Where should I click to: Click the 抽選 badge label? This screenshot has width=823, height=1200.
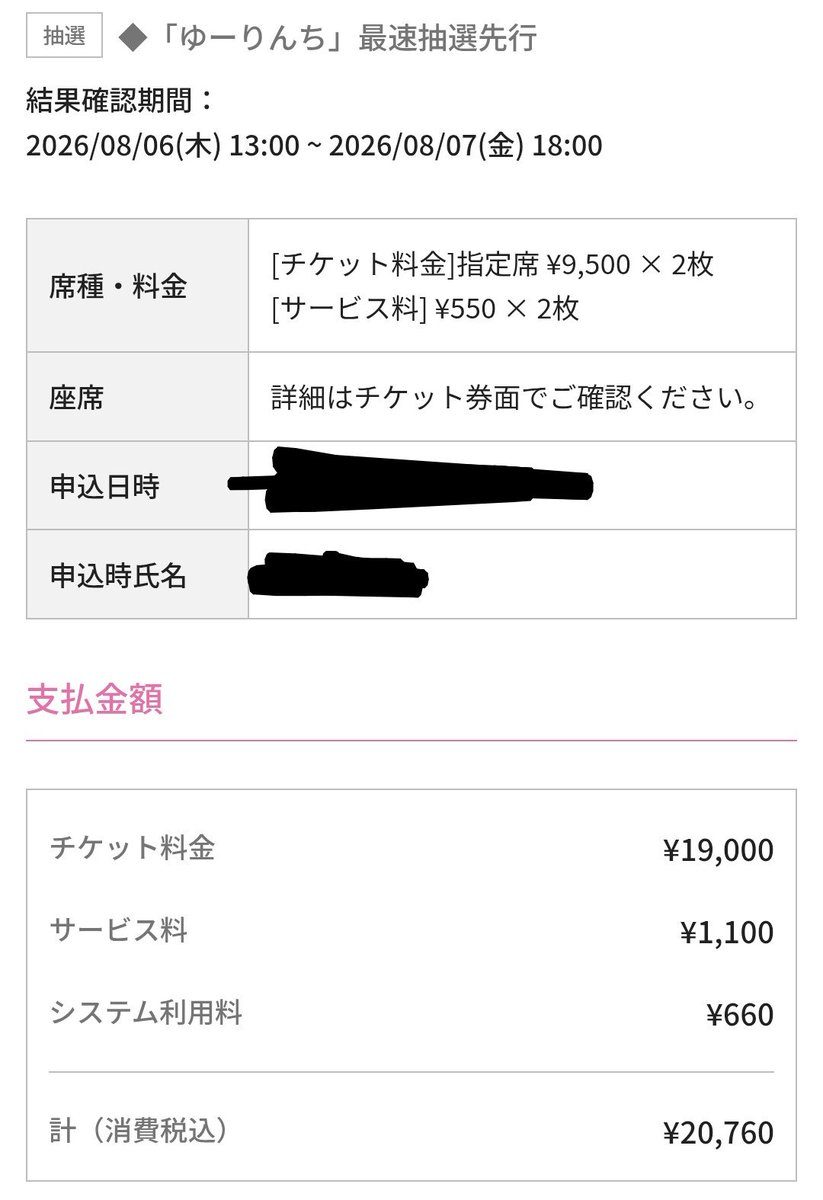click(x=64, y=36)
